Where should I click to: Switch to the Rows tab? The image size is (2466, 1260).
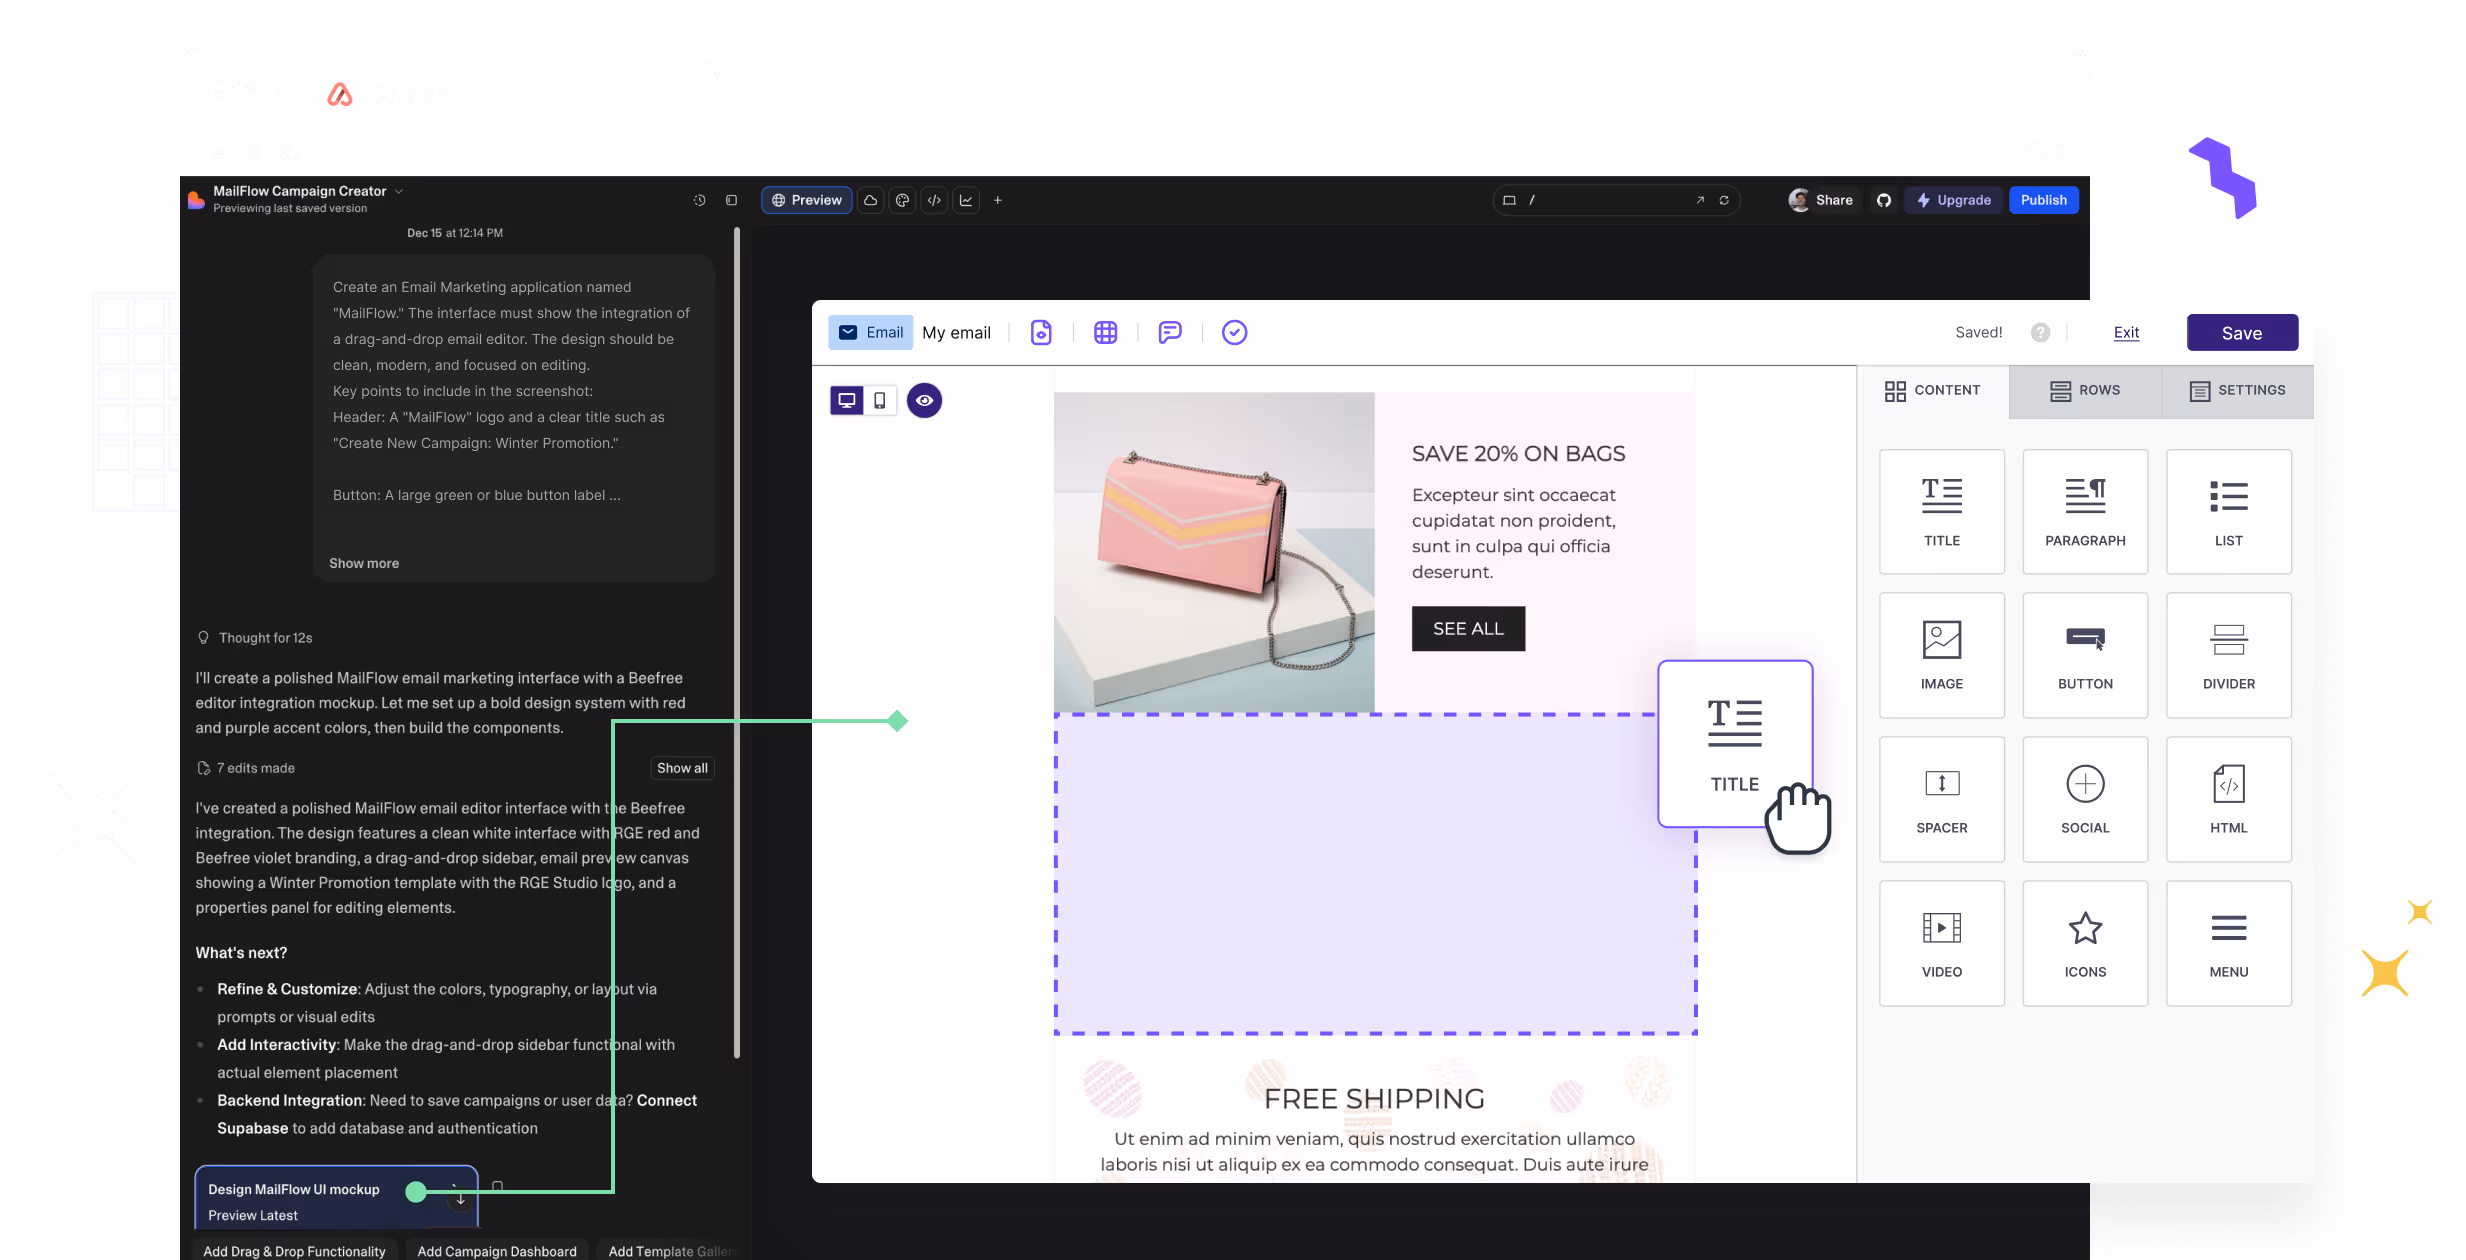(x=2084, y=391)
